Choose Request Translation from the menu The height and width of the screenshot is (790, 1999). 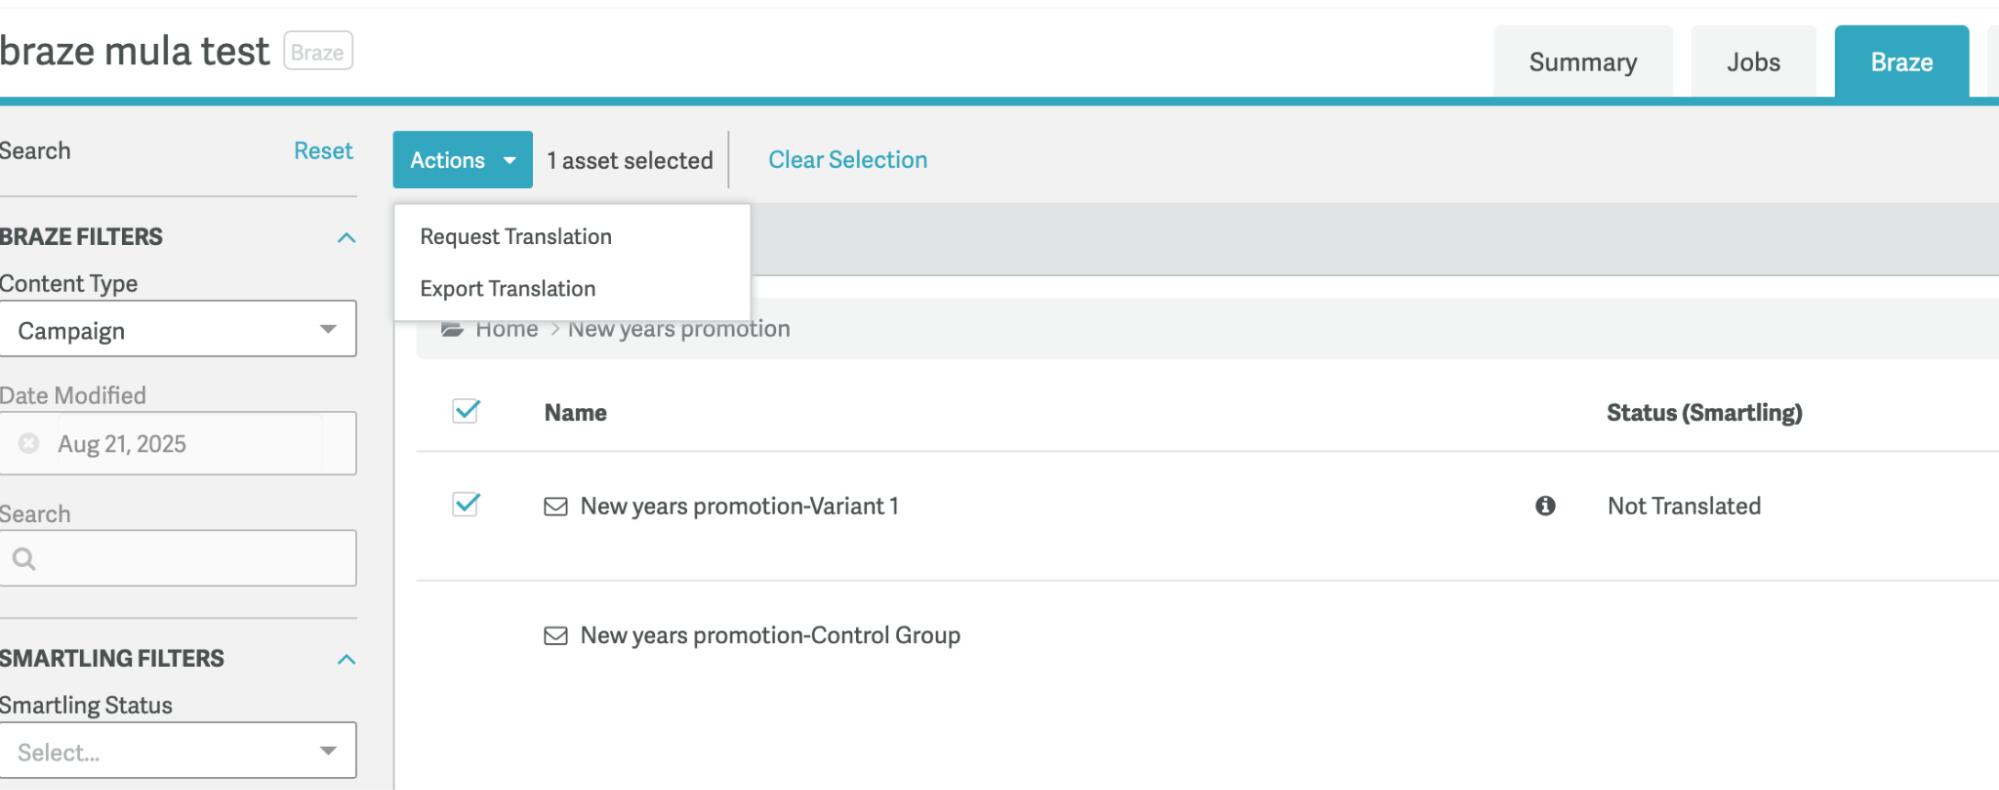tap(516, 237)
